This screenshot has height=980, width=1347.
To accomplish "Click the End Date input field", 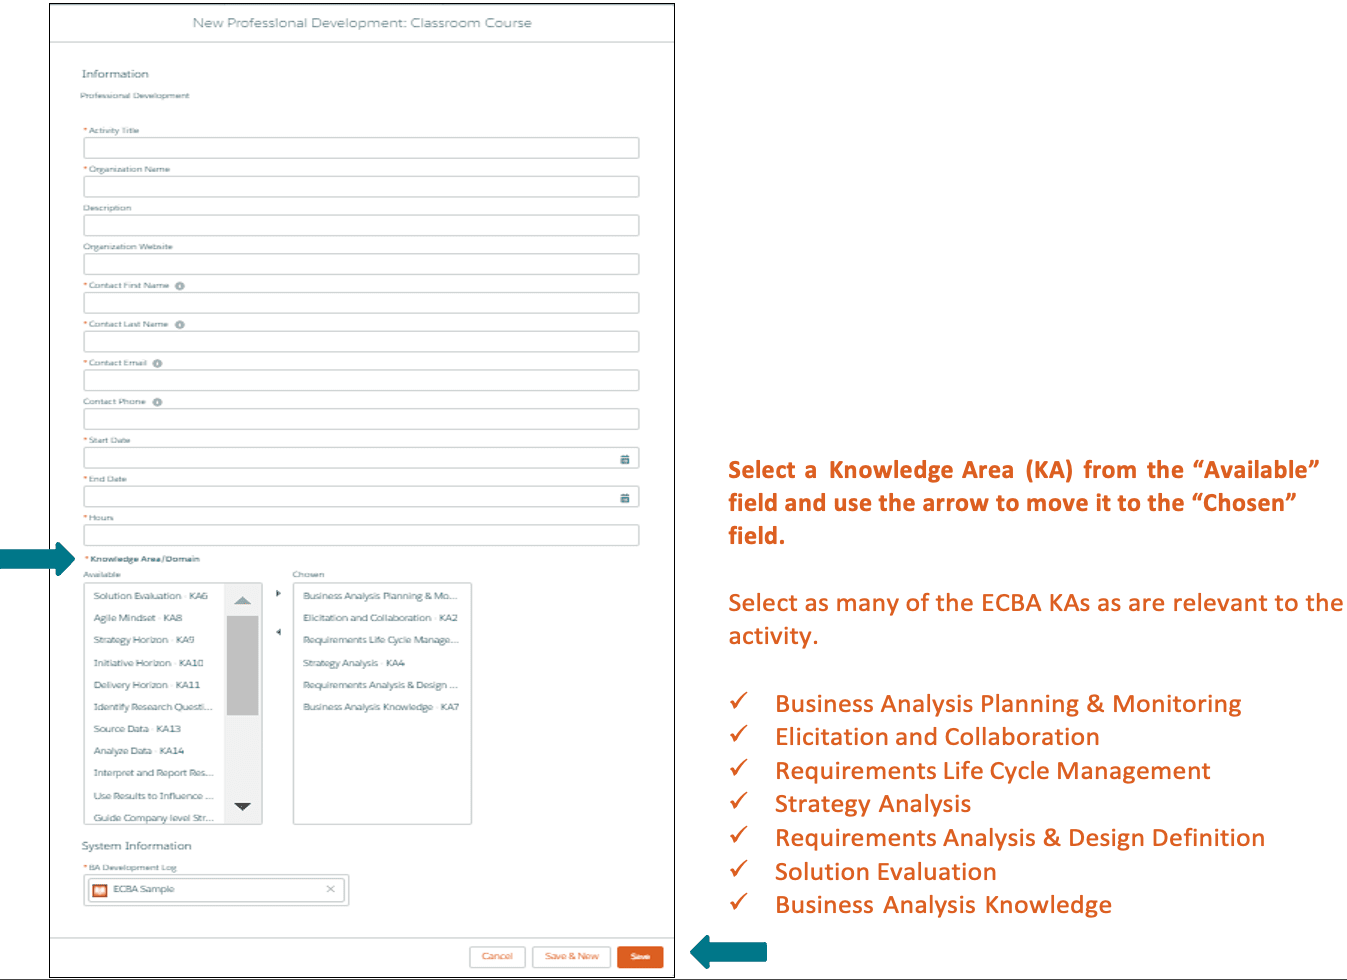I will 361,497.
